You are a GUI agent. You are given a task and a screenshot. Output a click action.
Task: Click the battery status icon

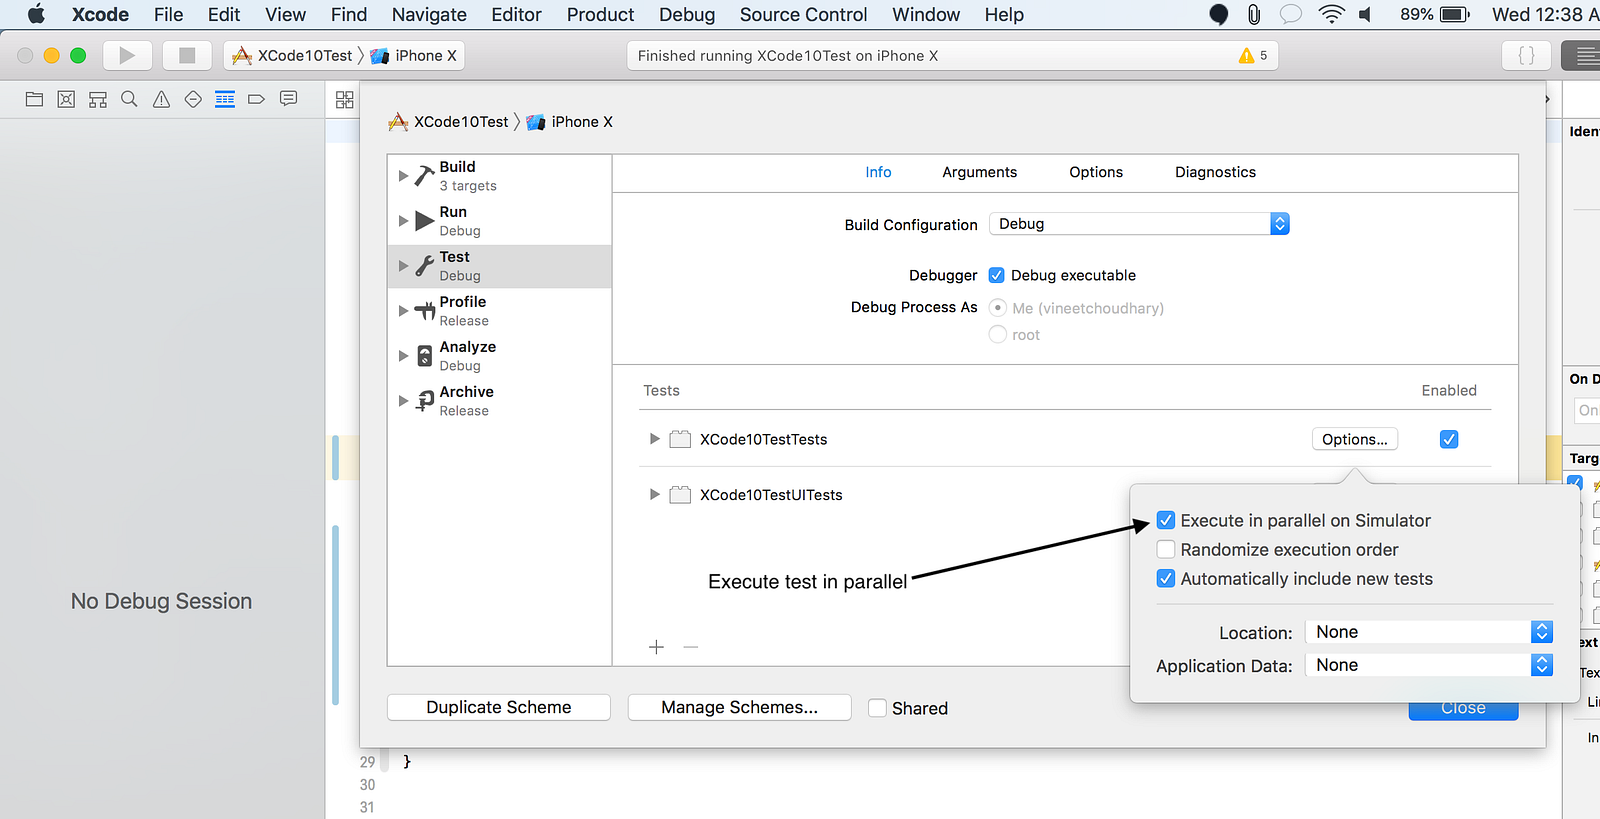[x=1454, y=14]
